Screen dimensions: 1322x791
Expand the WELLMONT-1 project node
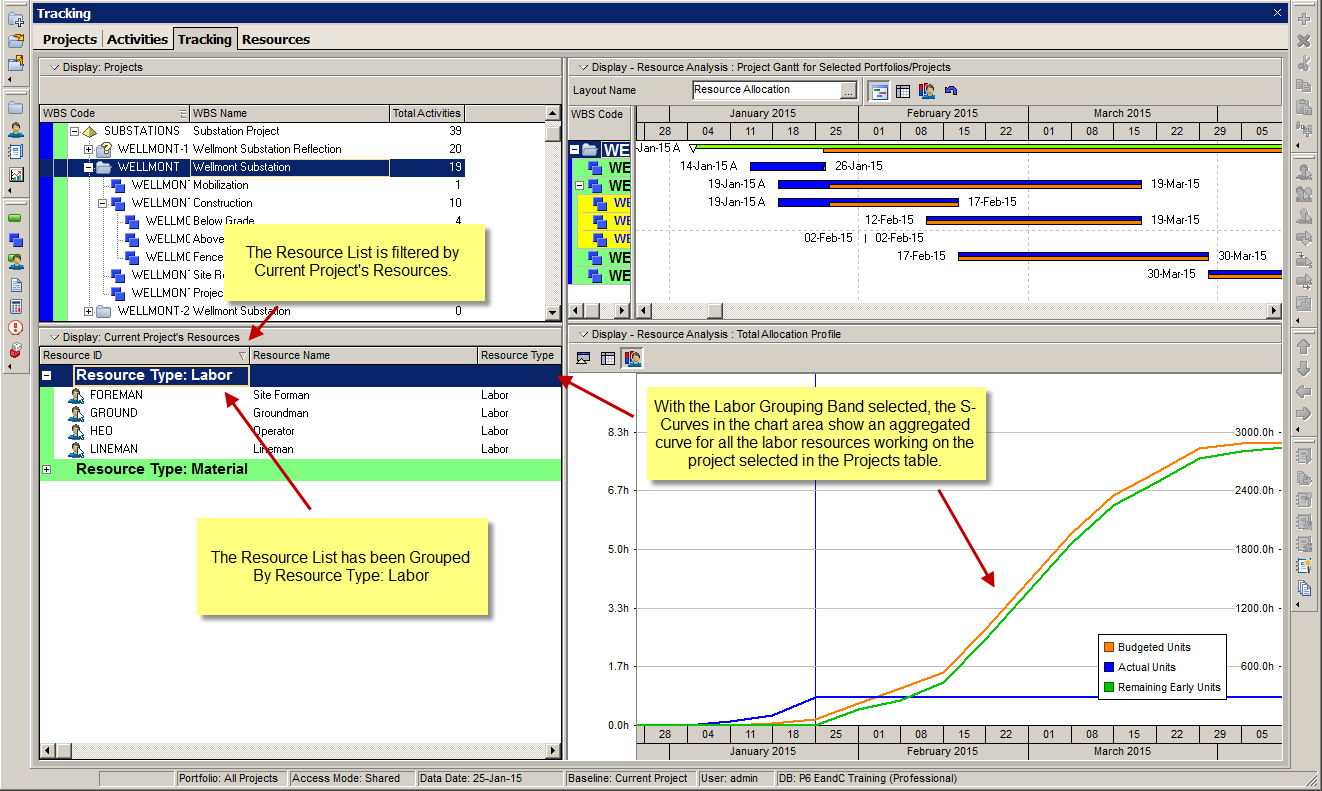[x=89, y=149]
